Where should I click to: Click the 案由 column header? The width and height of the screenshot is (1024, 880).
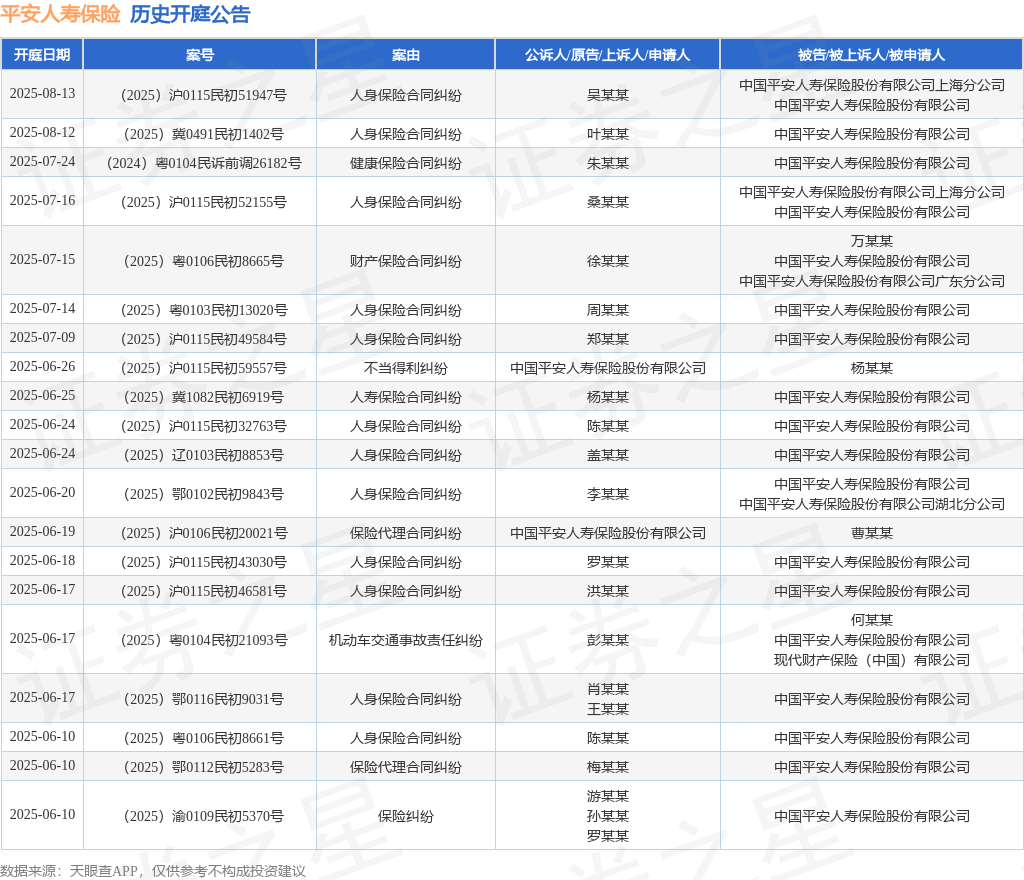(406, 55)
